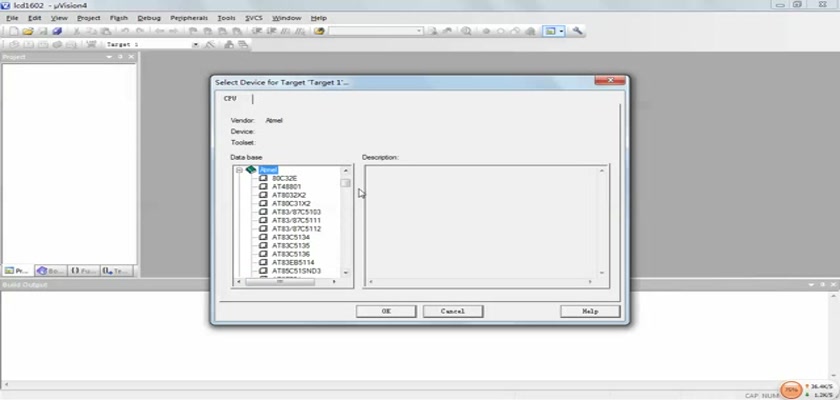Open the File menu
840x400 pixels.
(x=12, y=18)
